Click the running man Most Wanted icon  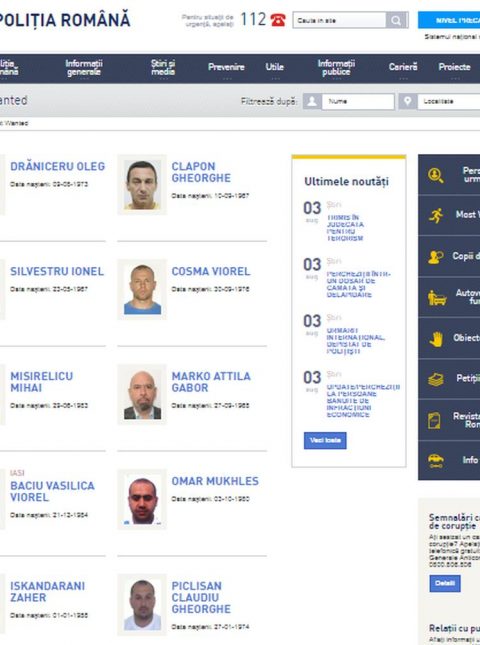coord(436,215)
